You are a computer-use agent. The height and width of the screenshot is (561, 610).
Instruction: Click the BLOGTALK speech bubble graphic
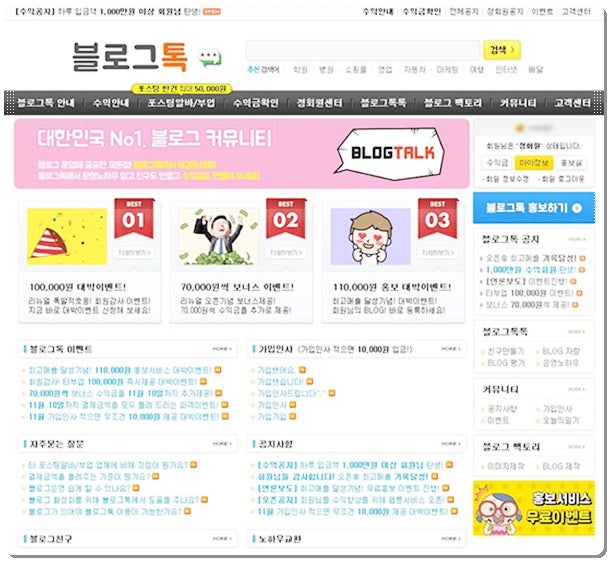click(x=390, y=153)
